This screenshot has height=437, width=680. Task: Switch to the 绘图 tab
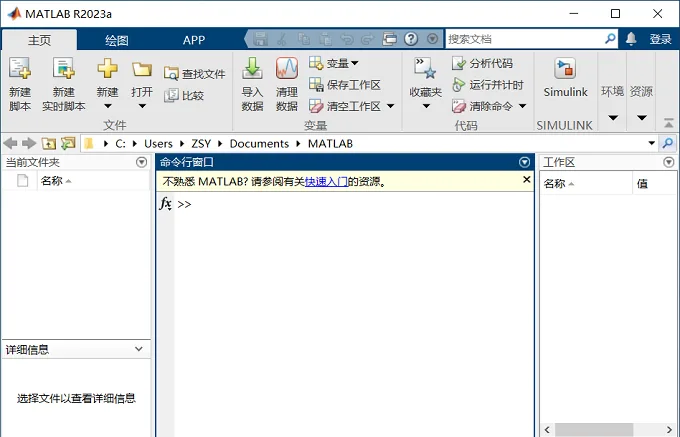point(117,40)
